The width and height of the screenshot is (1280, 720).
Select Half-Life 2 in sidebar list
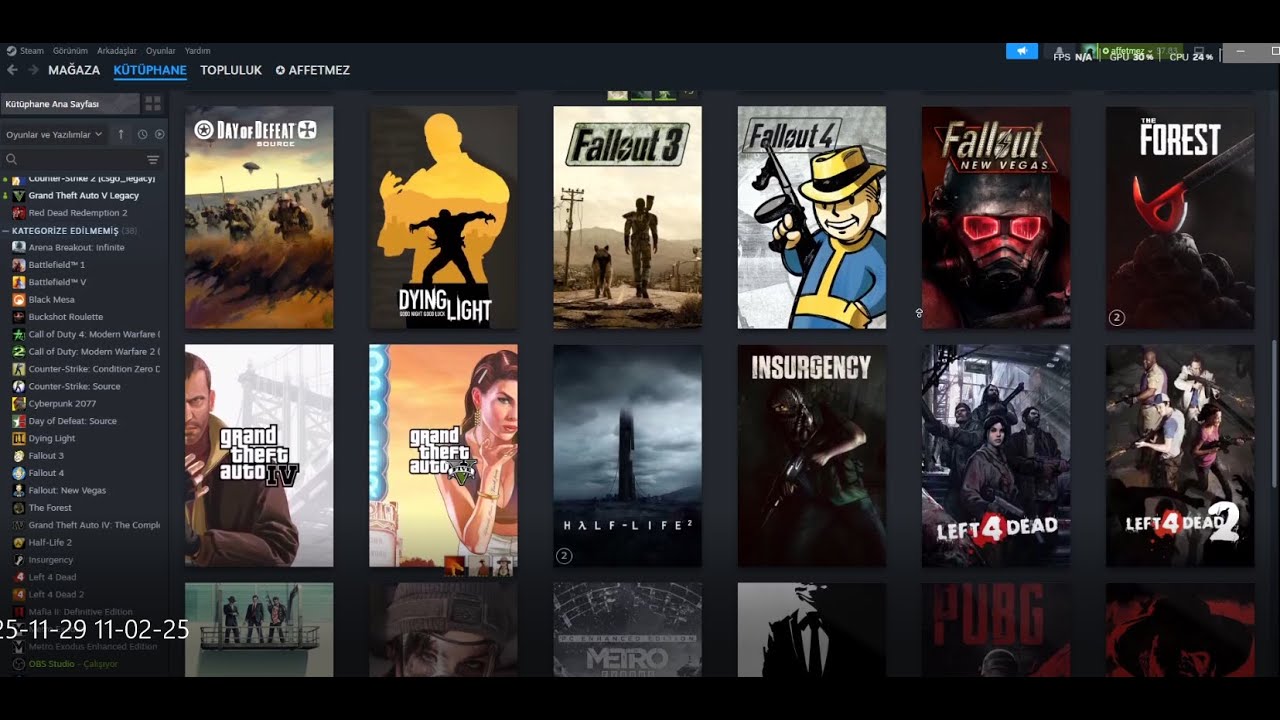tap(50, 542)
